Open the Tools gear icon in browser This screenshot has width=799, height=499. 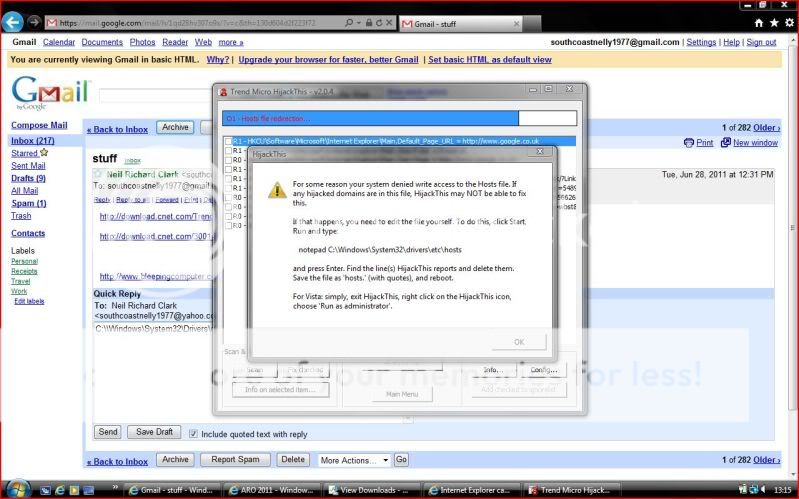787,22
